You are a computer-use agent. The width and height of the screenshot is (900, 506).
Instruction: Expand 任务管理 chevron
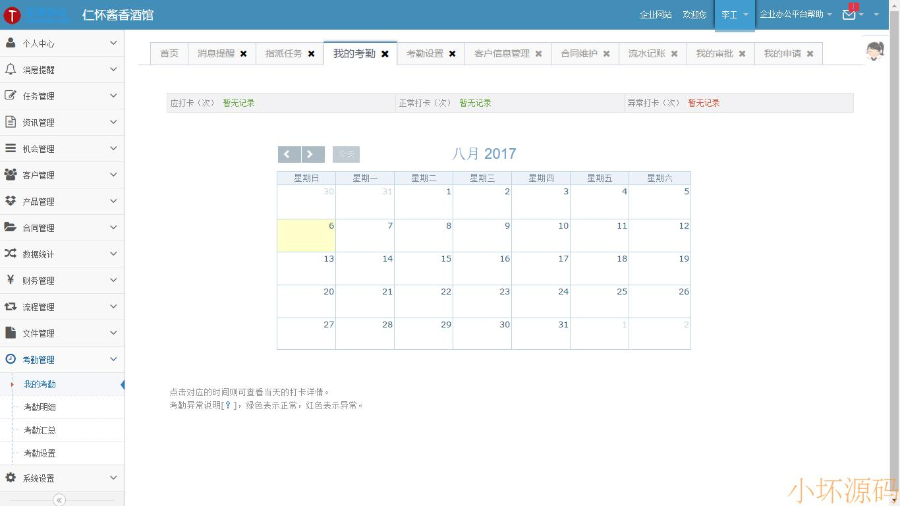point(113,95)
